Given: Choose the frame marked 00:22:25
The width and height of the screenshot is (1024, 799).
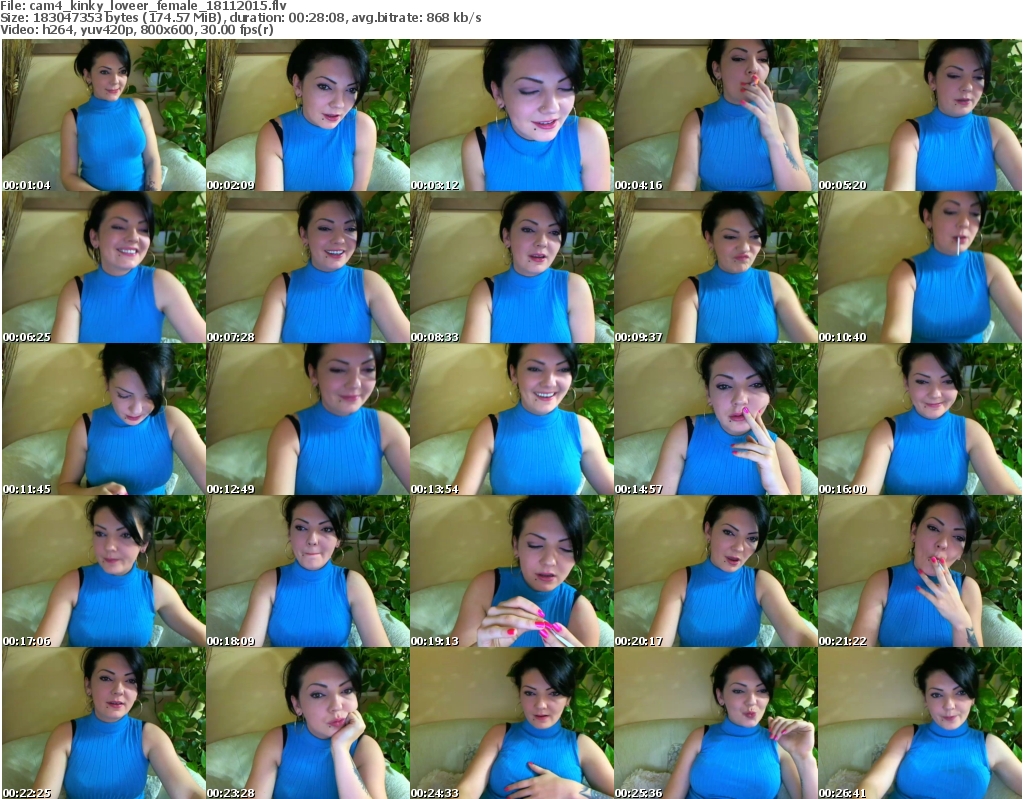Looking at the screenshot, I should pos(104,723).
